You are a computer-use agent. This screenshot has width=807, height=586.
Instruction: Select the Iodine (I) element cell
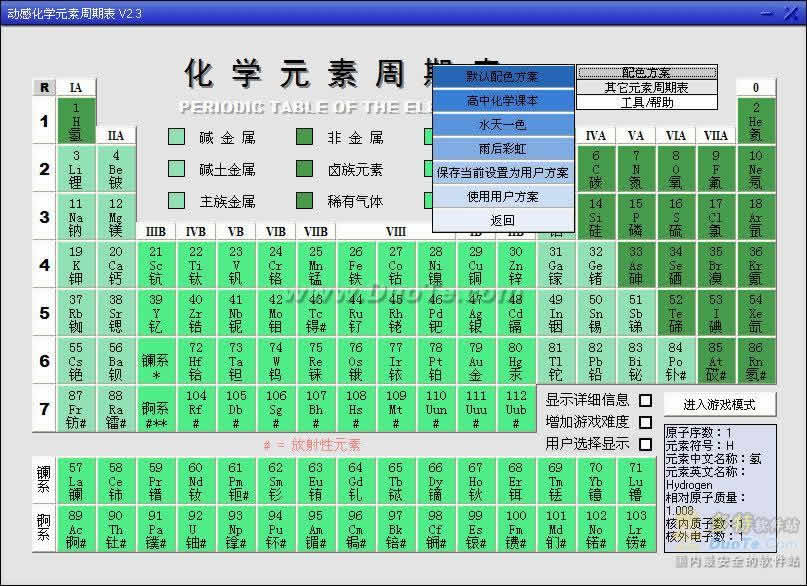[x=716, y=313]
